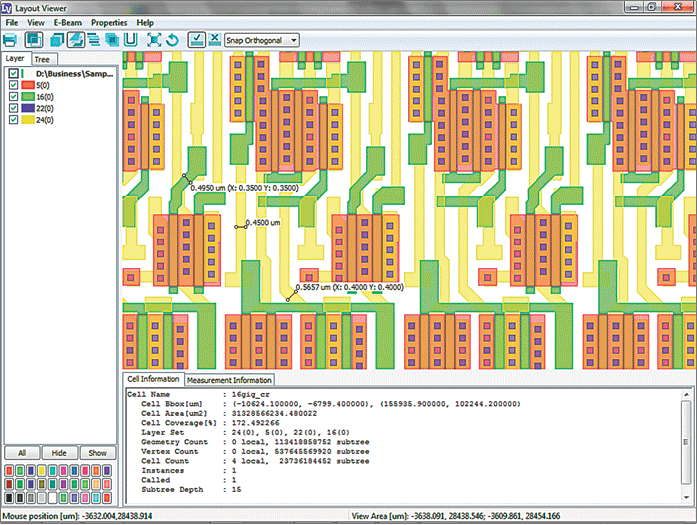Click the Layout Viewer app icon in title bar

6,8
